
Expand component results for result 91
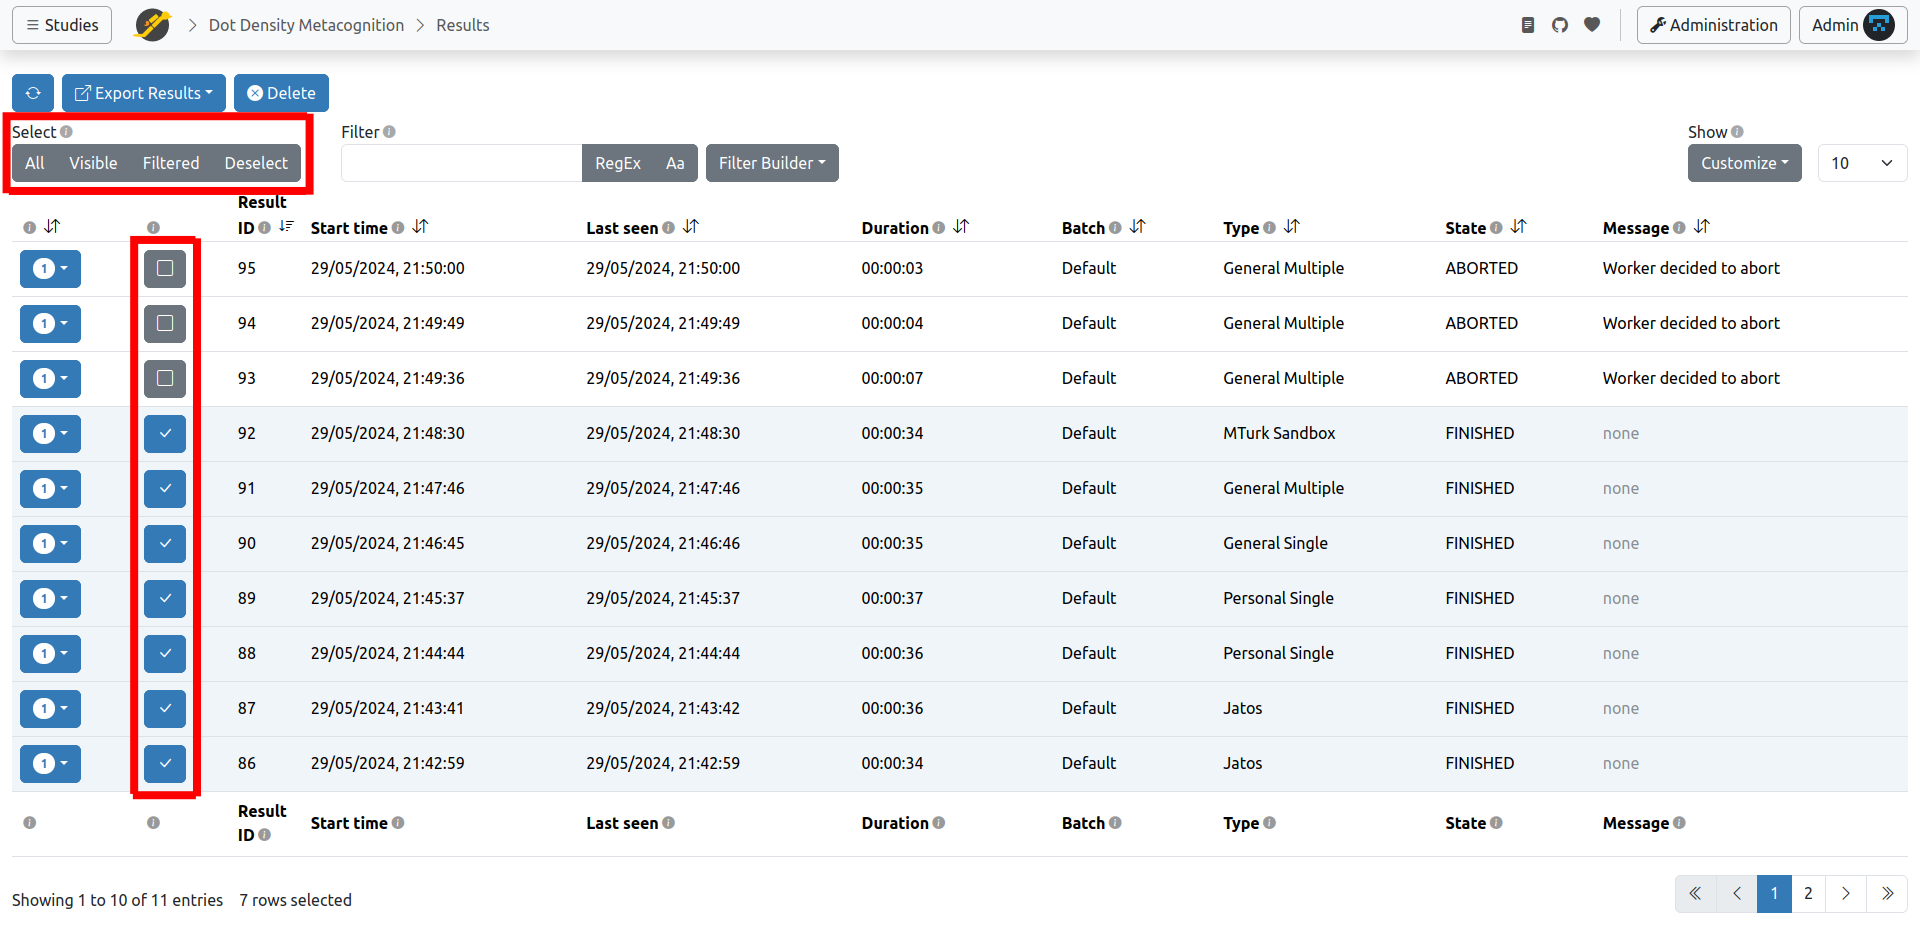50,488
